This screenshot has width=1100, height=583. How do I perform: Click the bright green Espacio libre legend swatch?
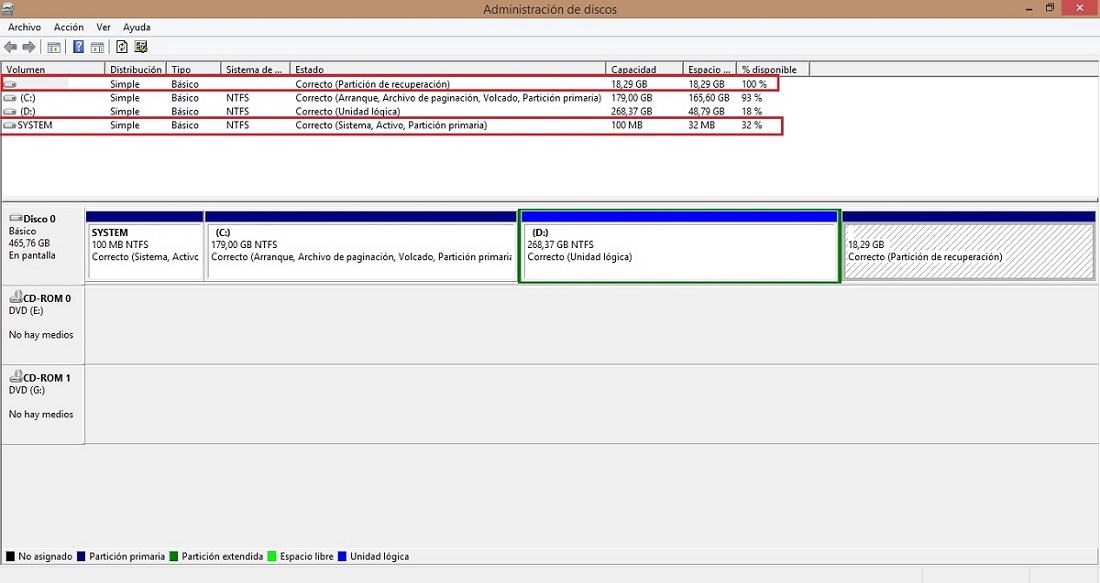[x=272, y=556]
